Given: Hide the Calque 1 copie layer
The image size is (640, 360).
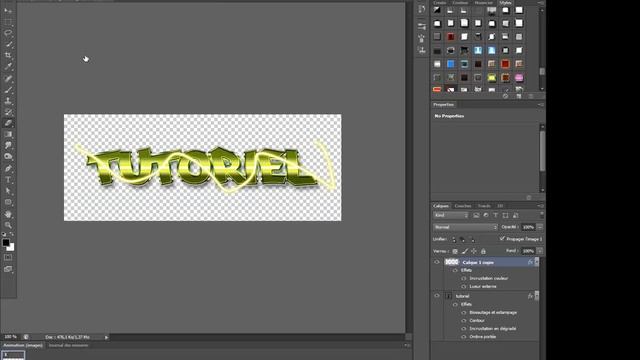Looking at the screenshot, I should [x=437, y=262].
